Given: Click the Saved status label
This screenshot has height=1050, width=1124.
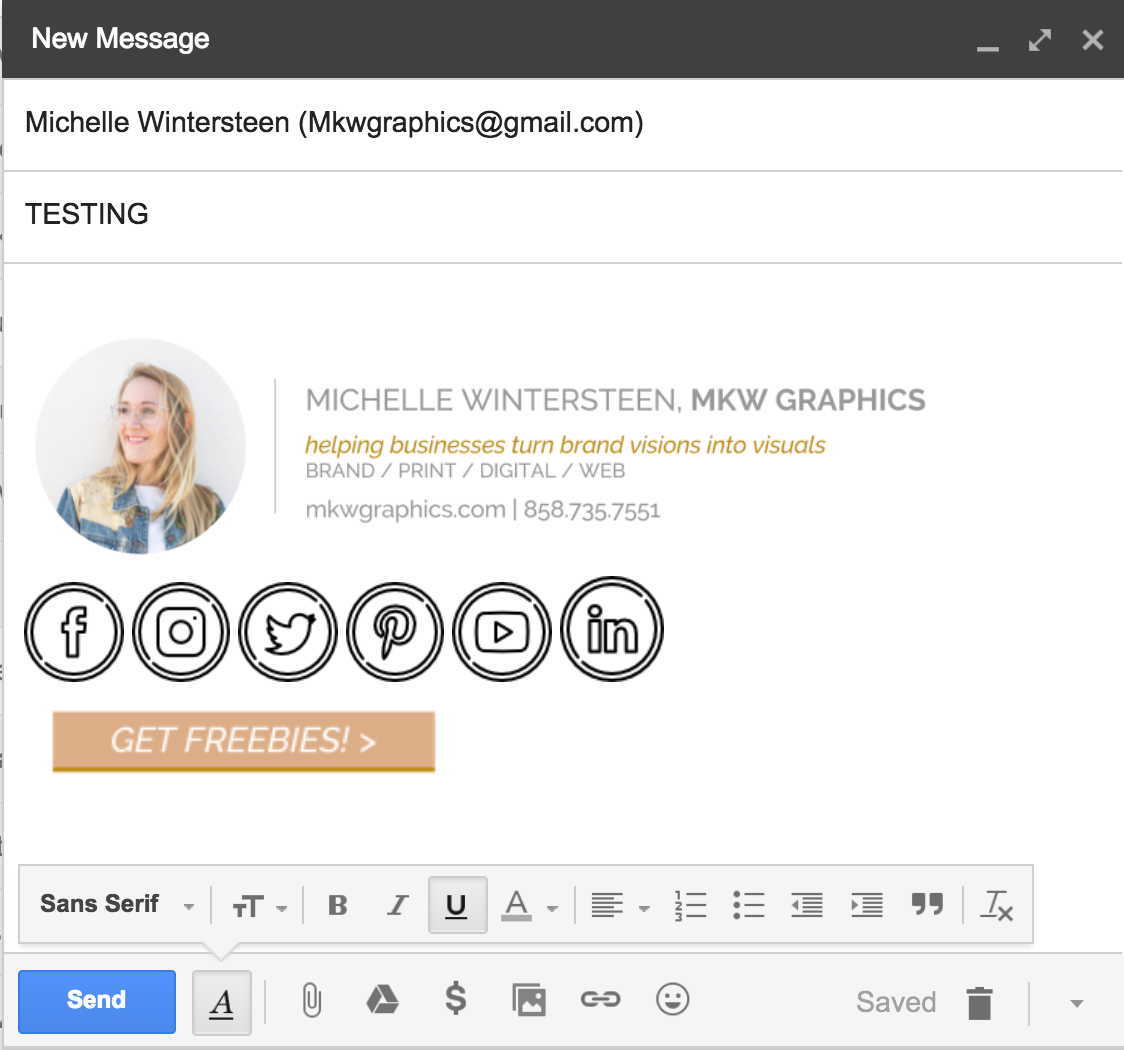Looking at the screenshot, I should 896,1002.
